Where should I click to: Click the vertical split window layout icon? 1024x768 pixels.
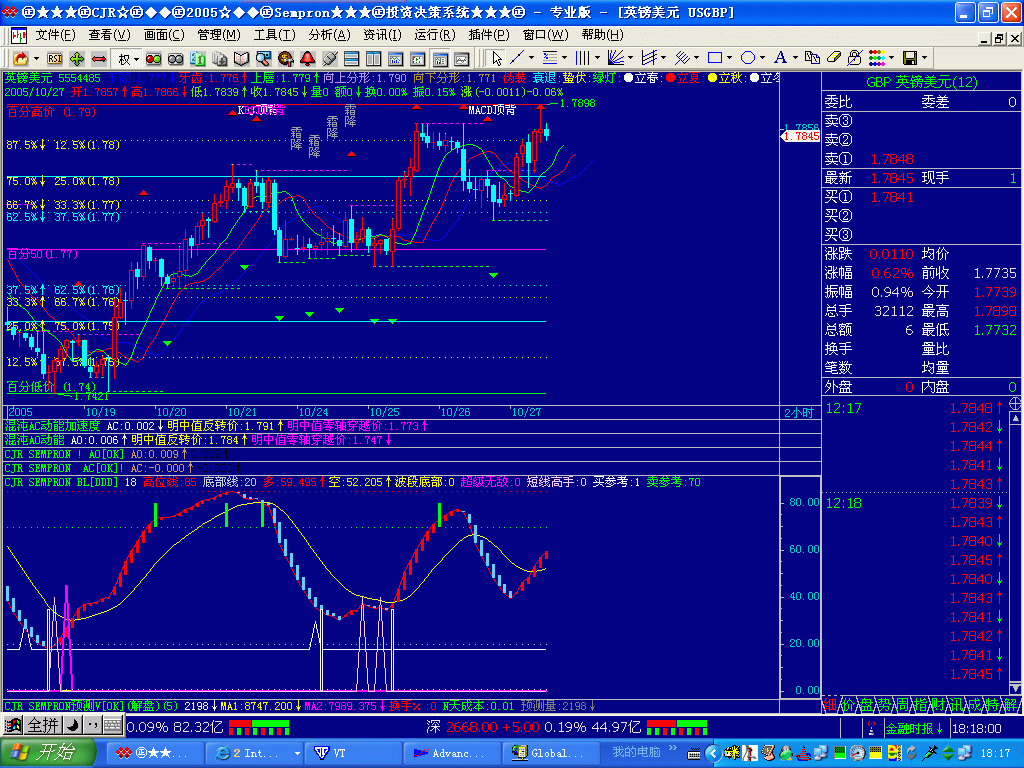[x=374, y=59]
